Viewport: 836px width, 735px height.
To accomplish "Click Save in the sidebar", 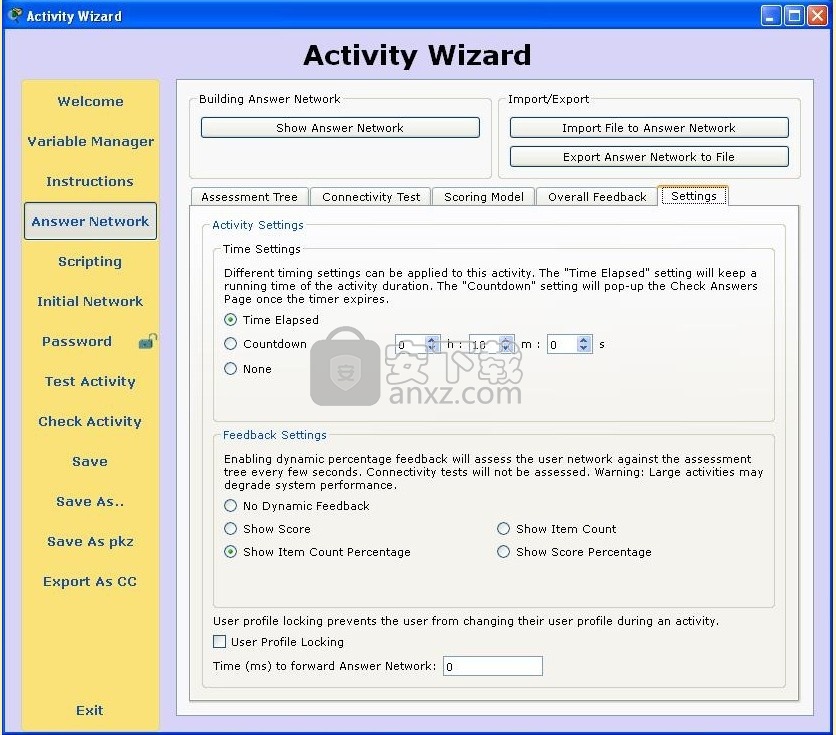I will point(90,461).
